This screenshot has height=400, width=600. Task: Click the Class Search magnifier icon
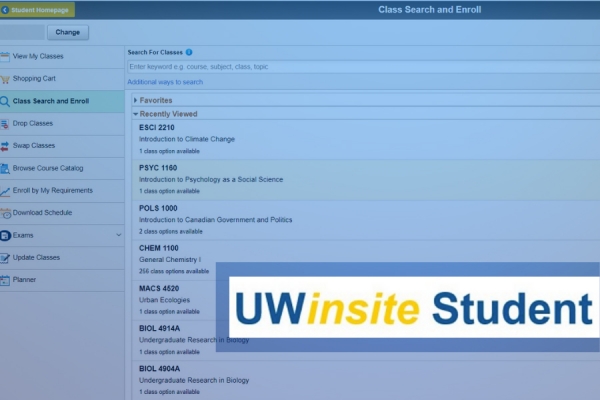pyautogui.click(x=6, y=101)
